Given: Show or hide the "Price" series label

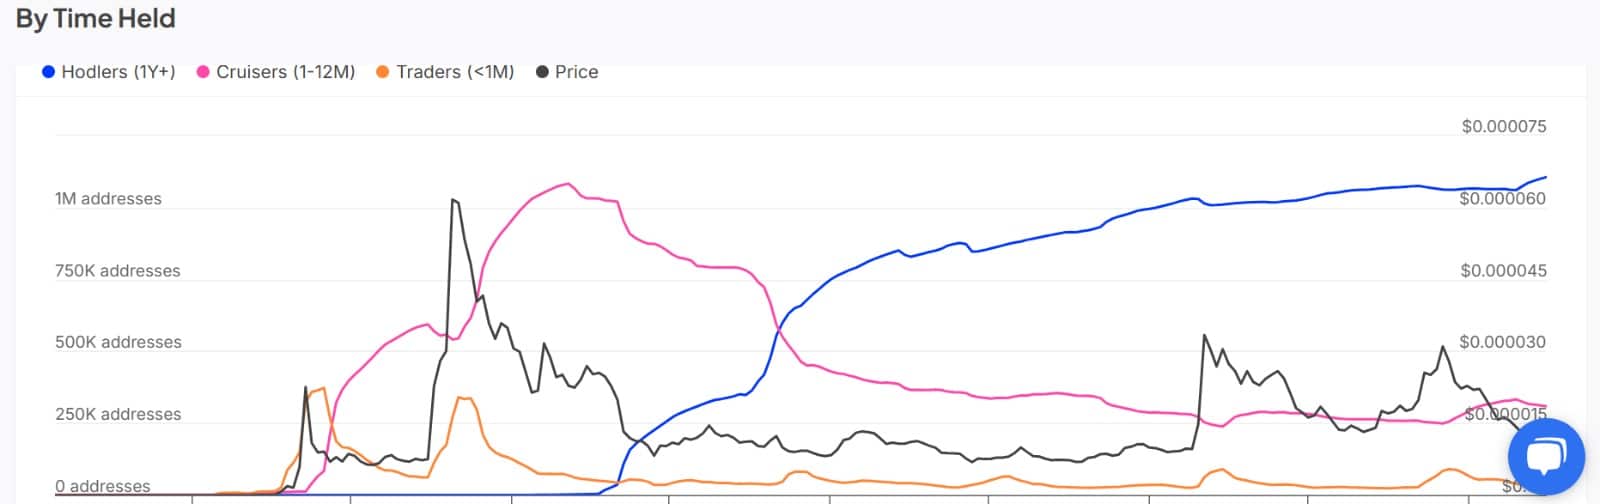Looking at the screenshot, I should click(x=576, y=72).
